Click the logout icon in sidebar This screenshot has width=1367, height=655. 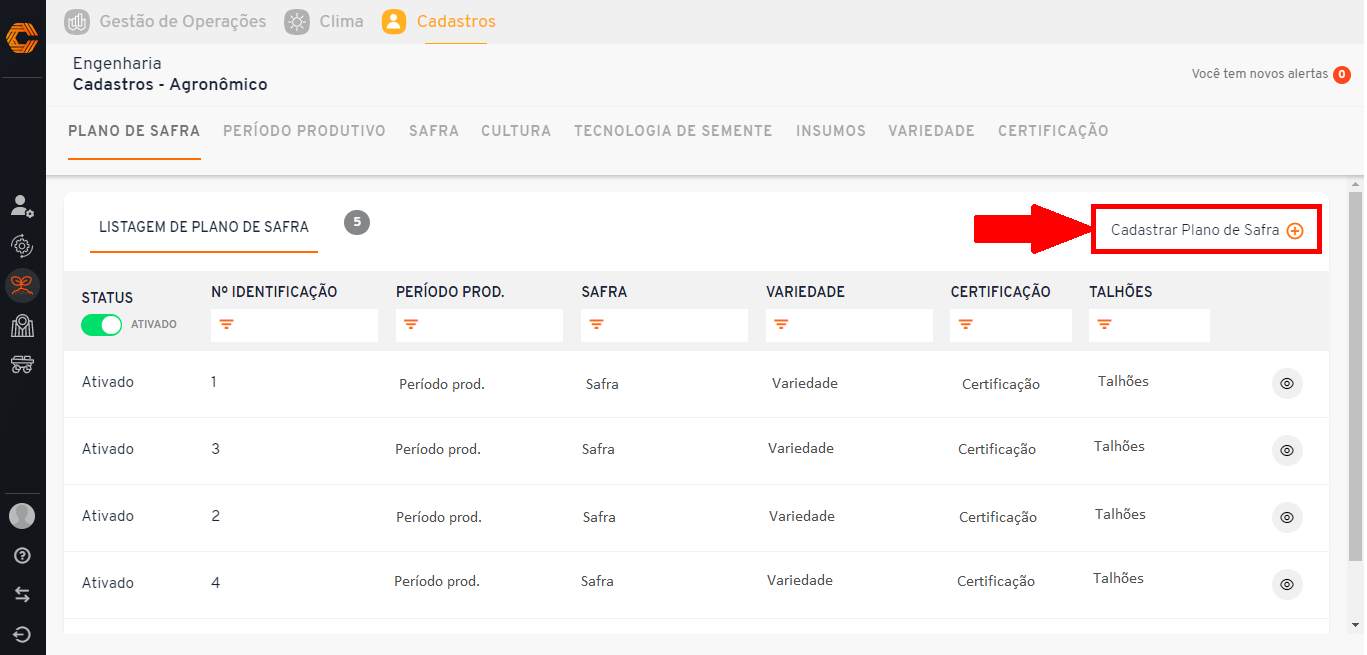click(x=22, y=634)
